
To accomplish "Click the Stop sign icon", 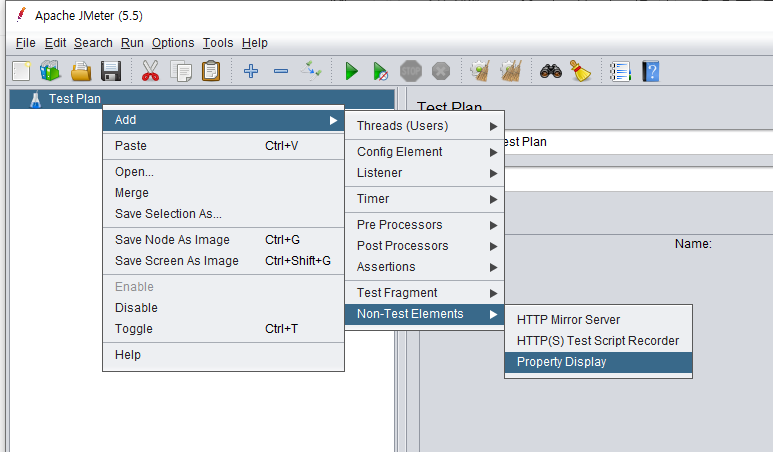I will click(x=411, y=71).
